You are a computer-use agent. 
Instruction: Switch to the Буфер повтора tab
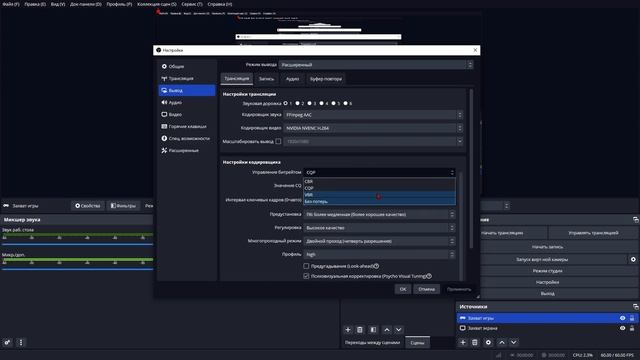326,79
